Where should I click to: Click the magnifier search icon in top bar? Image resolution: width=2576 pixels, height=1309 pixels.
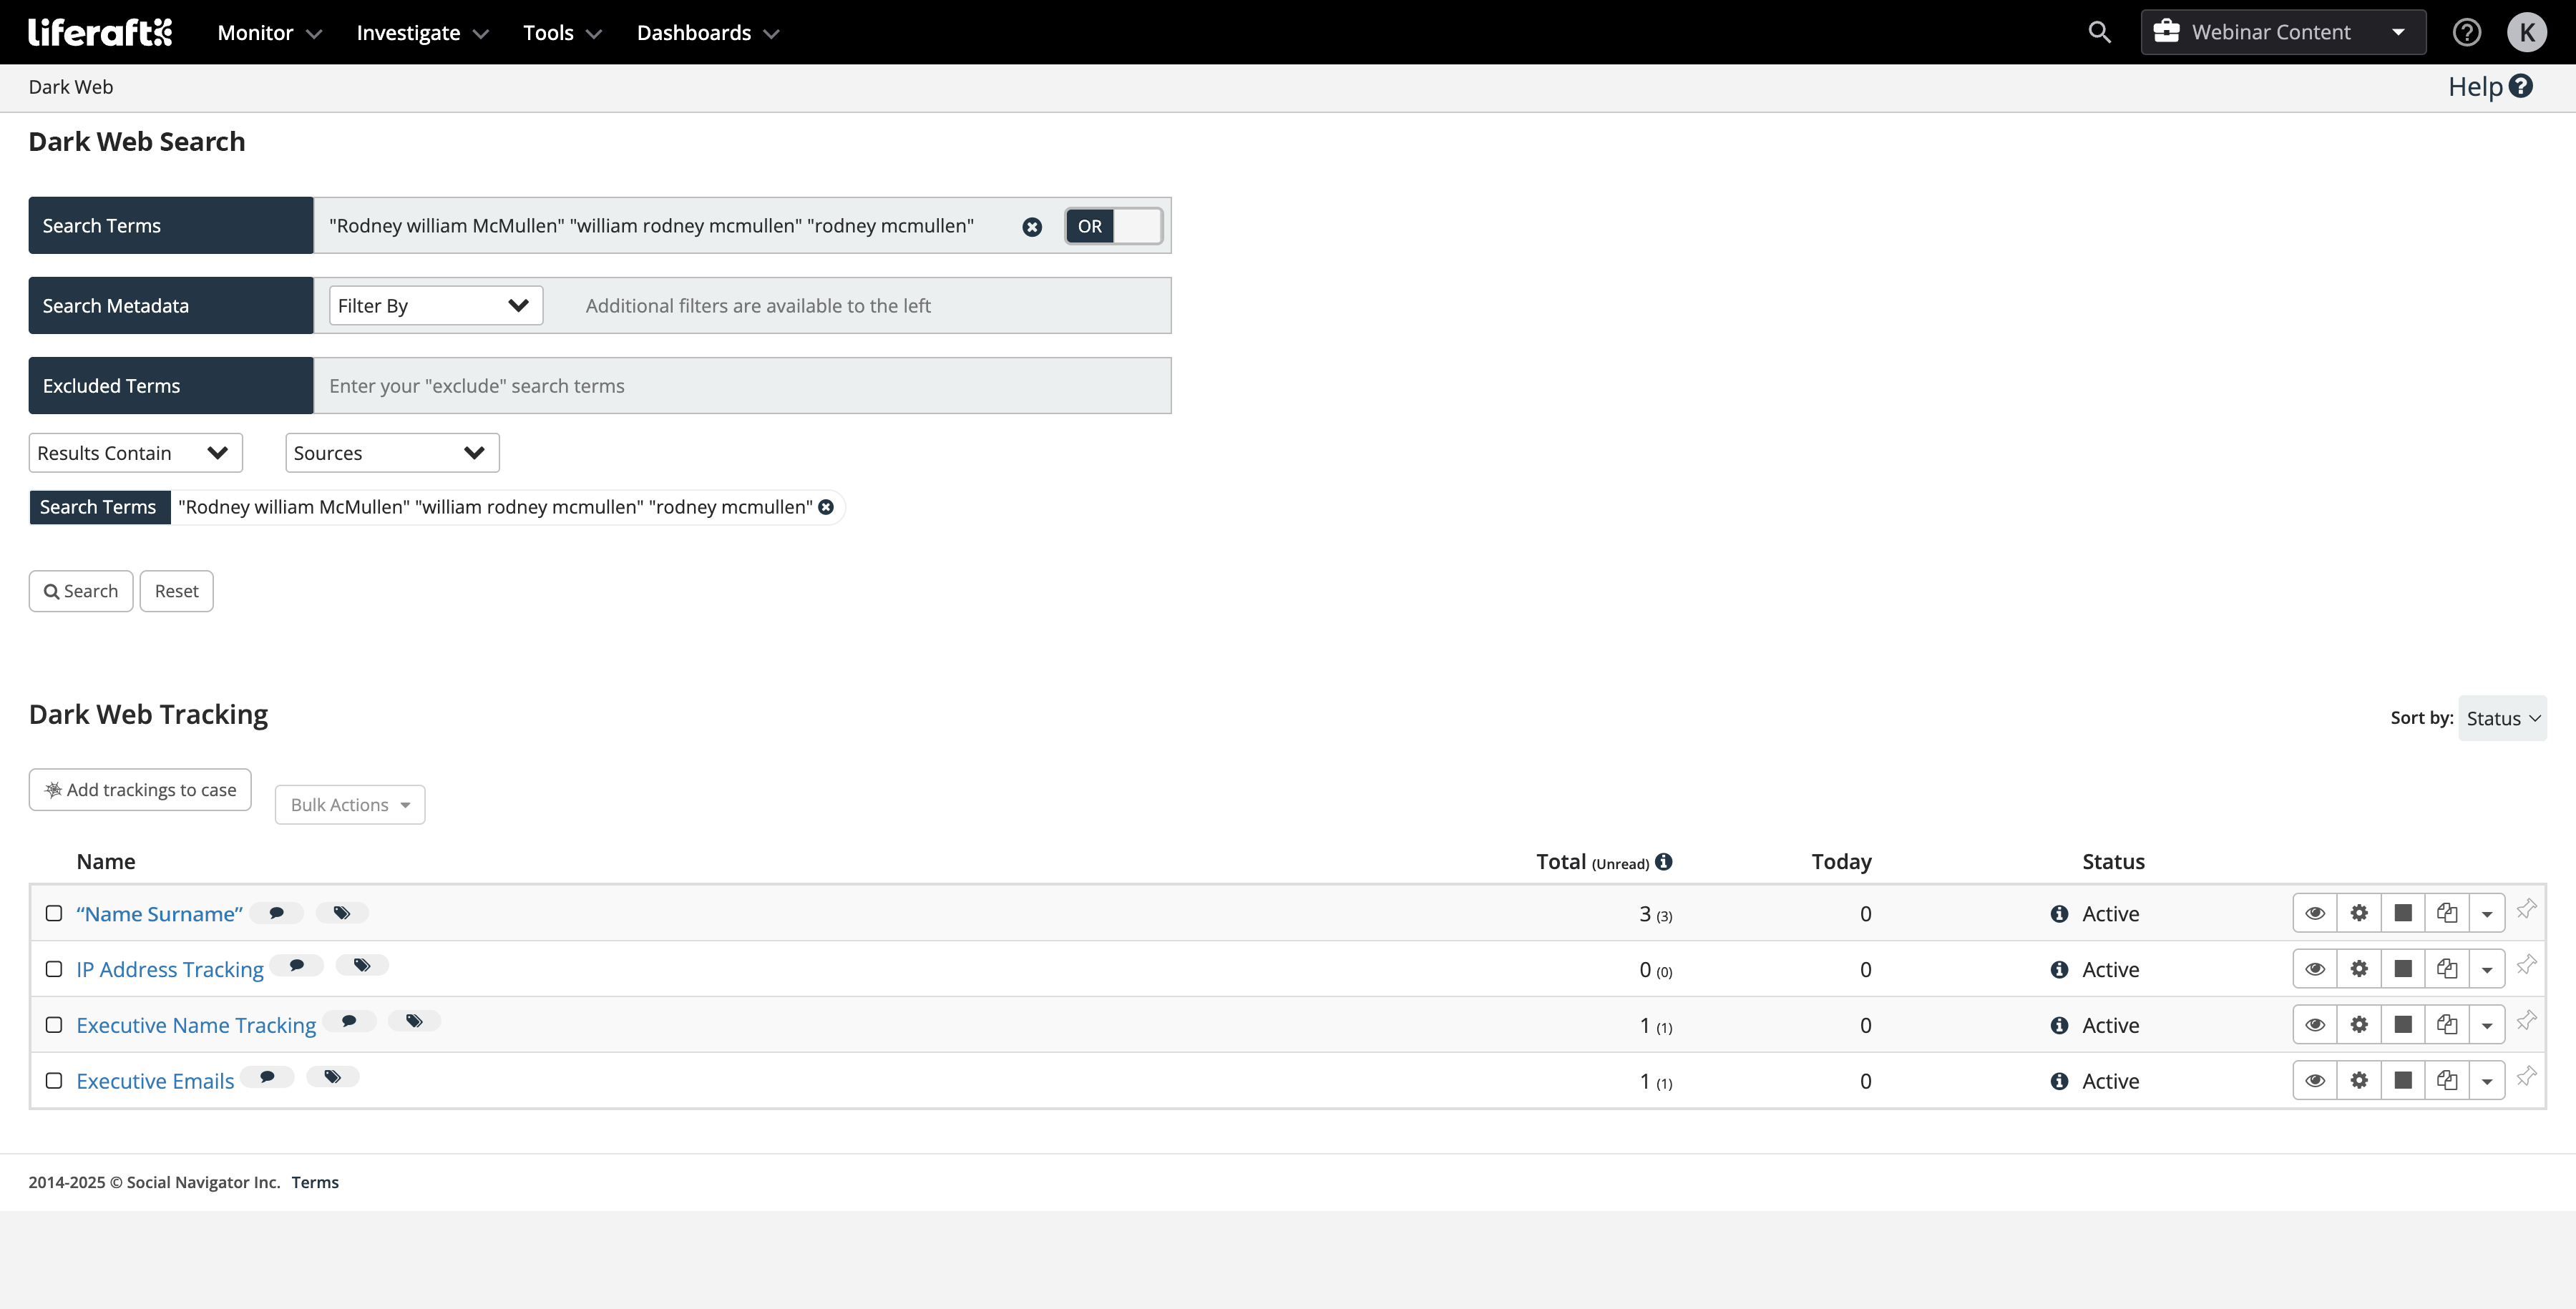pyautogui.click(x=2099, y=32)
